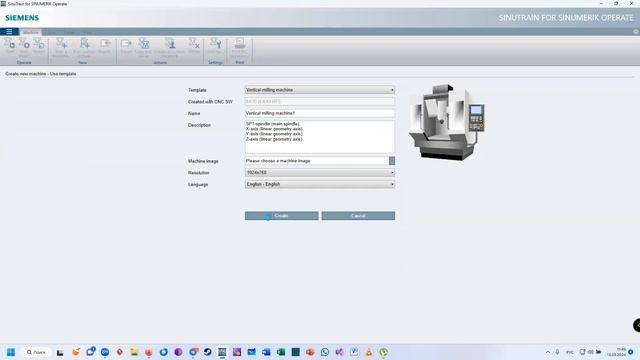This screenshot has height=360, width=640.
Task: Open the Mail app from the taskbar
Action: (251, 352)
